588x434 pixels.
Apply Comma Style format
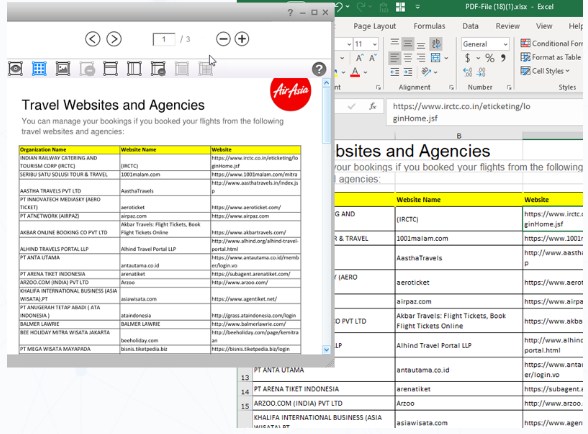pos(503,58)
